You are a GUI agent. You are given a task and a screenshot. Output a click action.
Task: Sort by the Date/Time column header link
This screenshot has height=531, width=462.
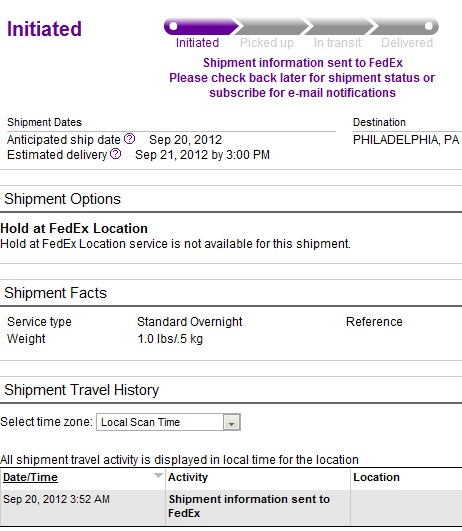pos(30,477)
